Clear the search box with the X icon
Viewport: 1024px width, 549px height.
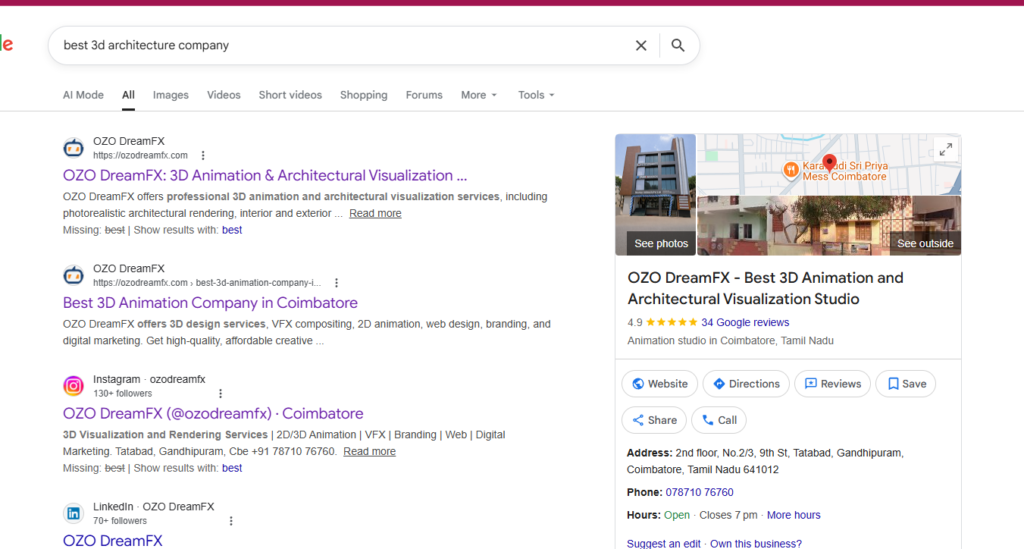[x=641, y=45]
